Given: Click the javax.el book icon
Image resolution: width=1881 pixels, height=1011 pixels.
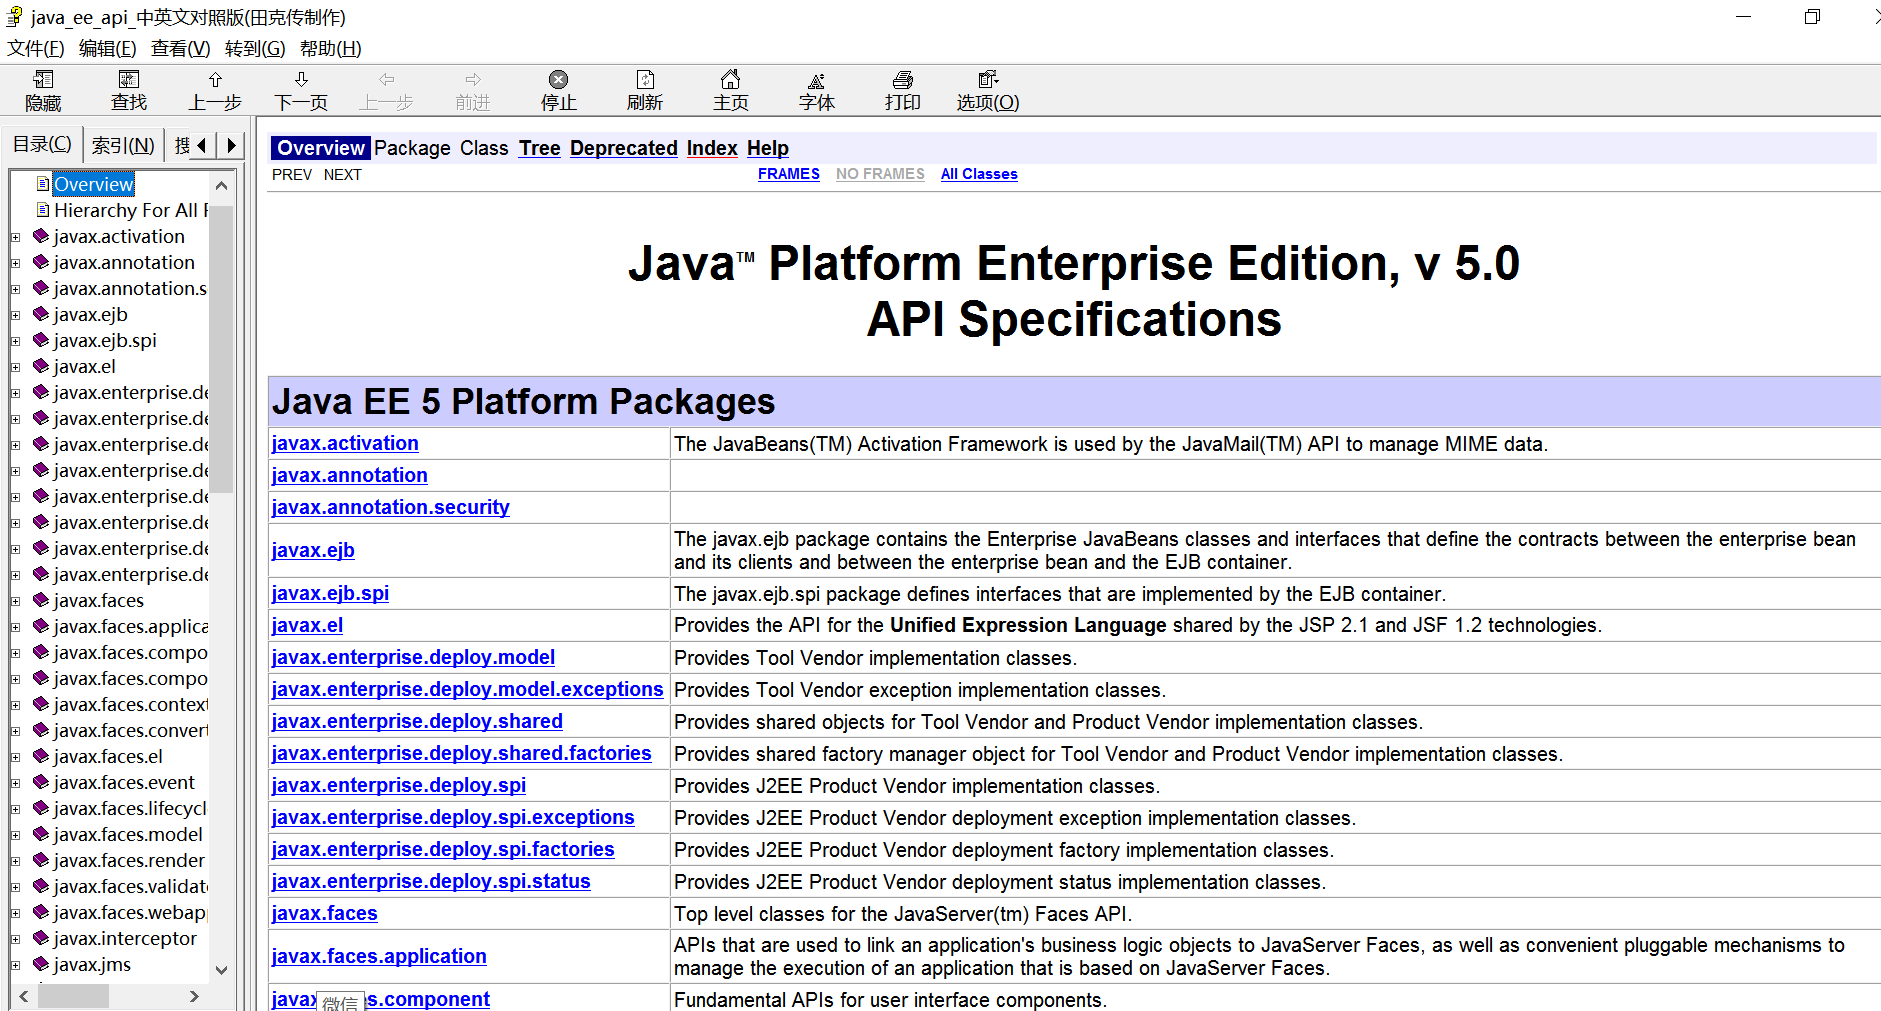Looking at the screenshot, I should (41, 366).
